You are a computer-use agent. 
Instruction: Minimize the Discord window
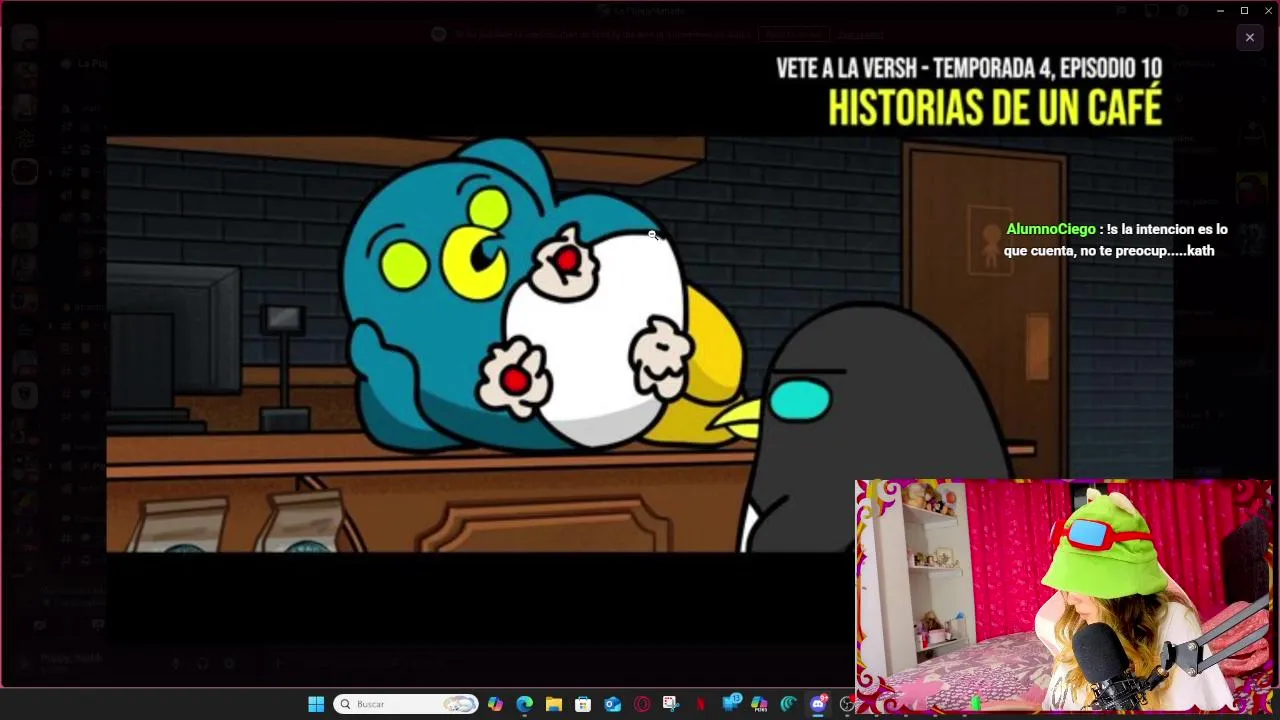click(x=1220, y=10)
